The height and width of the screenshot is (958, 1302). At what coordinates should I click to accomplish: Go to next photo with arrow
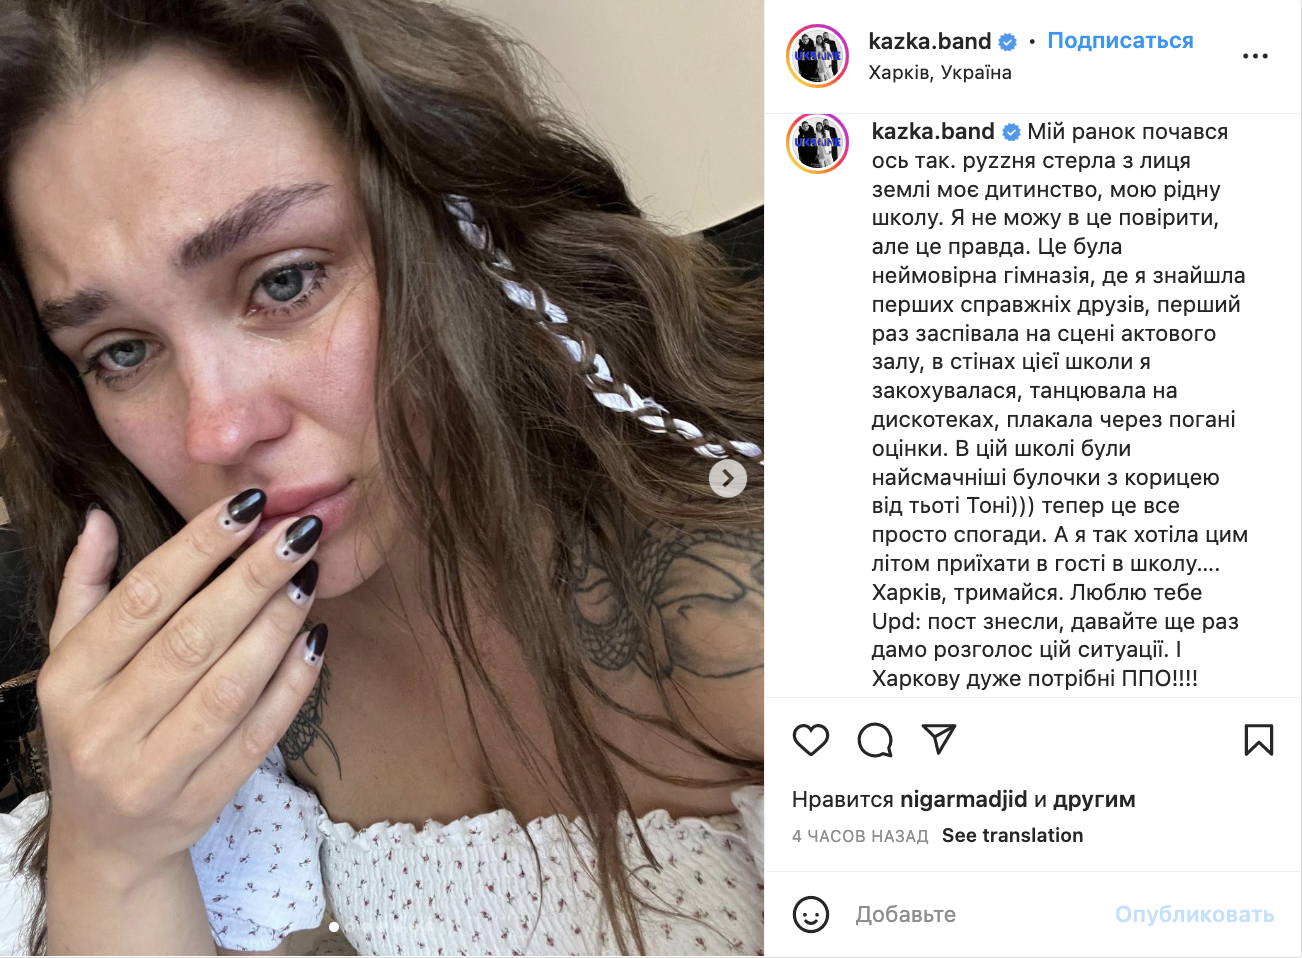click(x=728, y=479)
